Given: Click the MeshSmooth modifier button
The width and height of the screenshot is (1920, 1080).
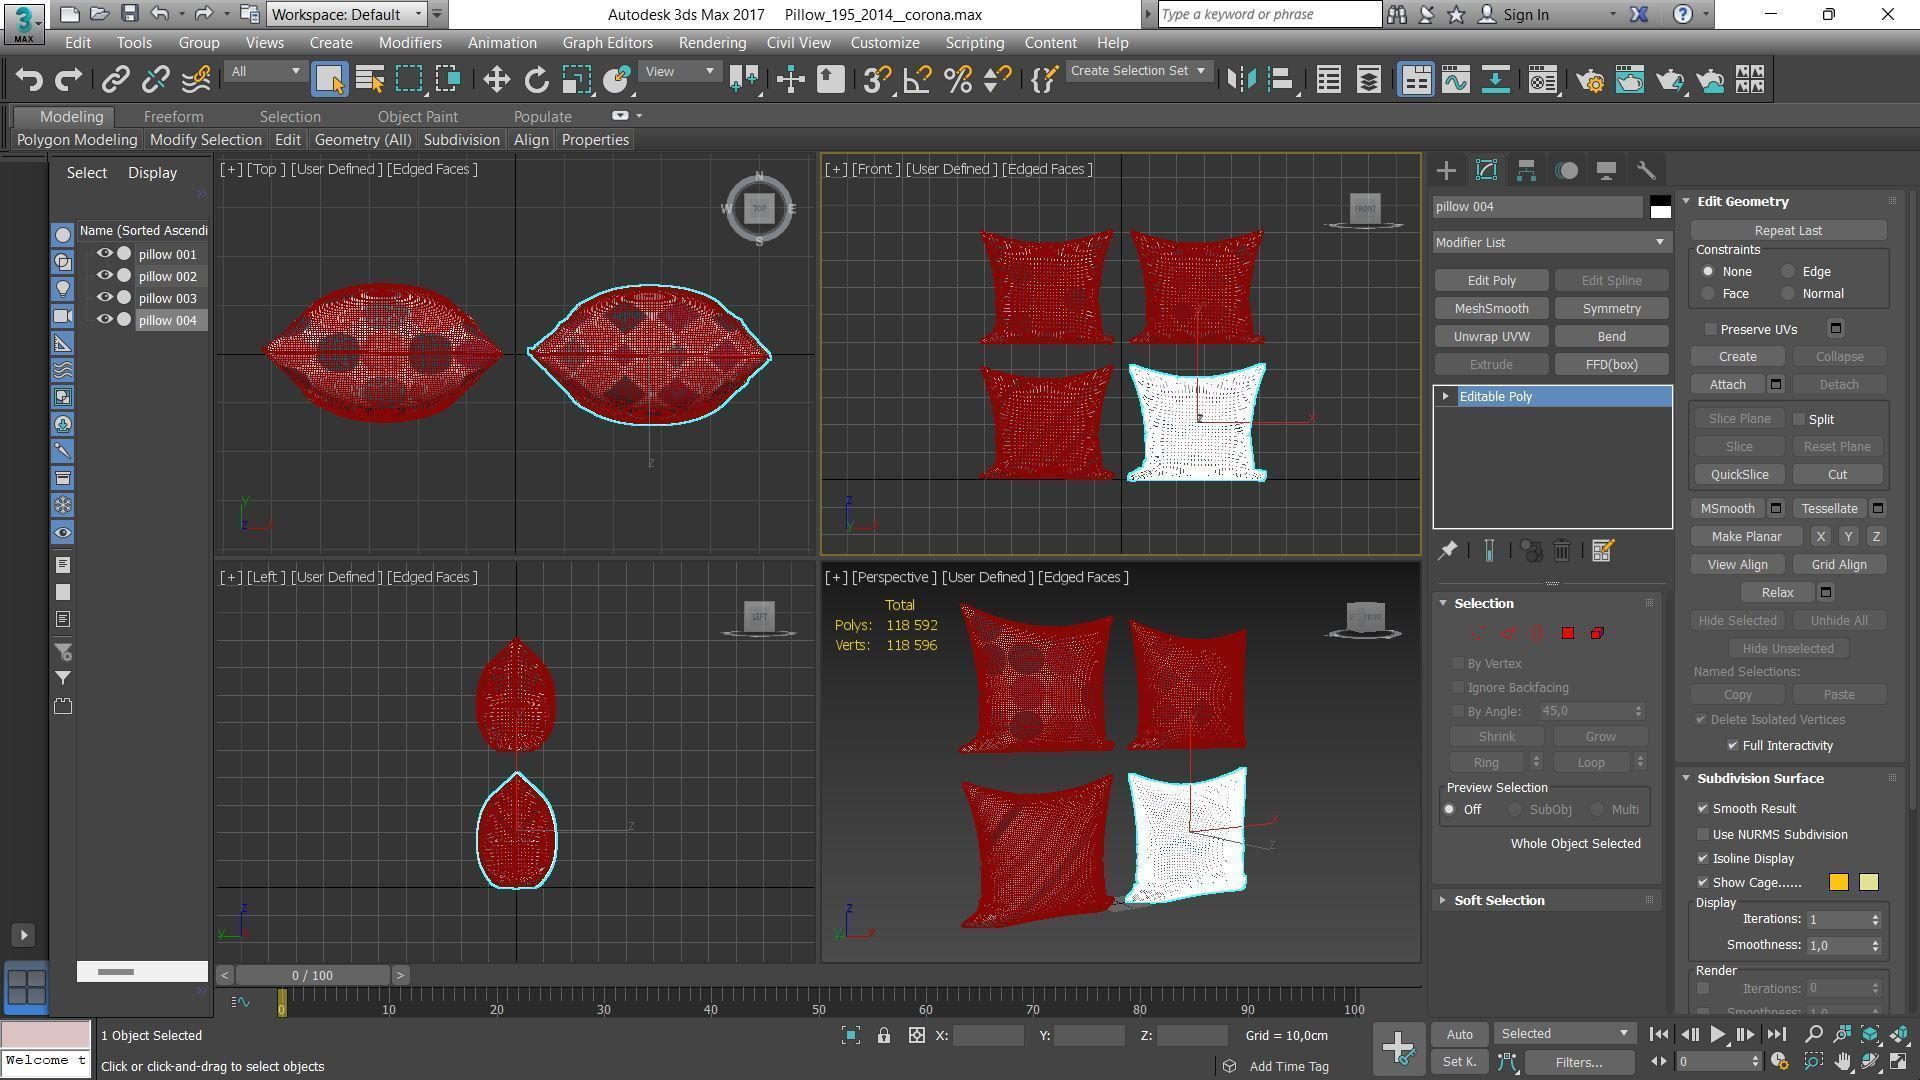Looking at the screenshot, I should 1490,309.
